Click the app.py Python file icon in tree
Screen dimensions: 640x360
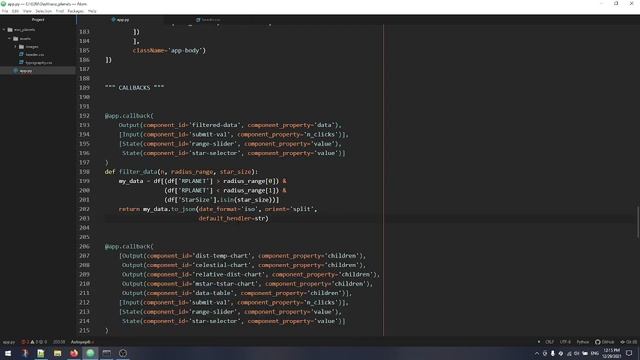click(16, 71)
